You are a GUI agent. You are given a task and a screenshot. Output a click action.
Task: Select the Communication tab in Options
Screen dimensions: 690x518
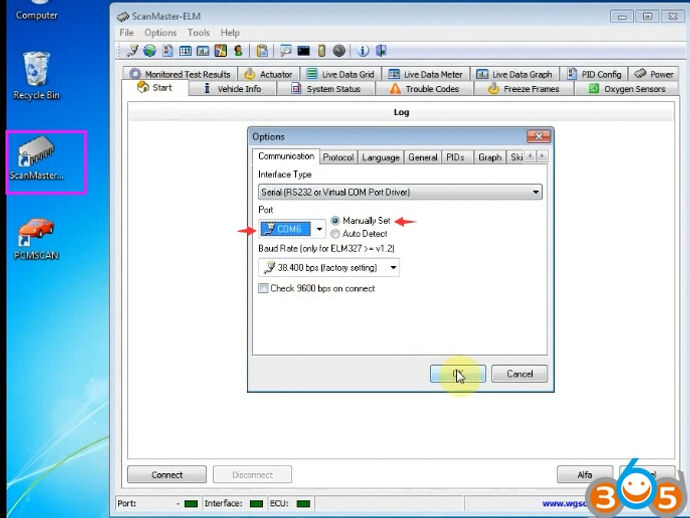pyautogui.click(x=286, y=156)
